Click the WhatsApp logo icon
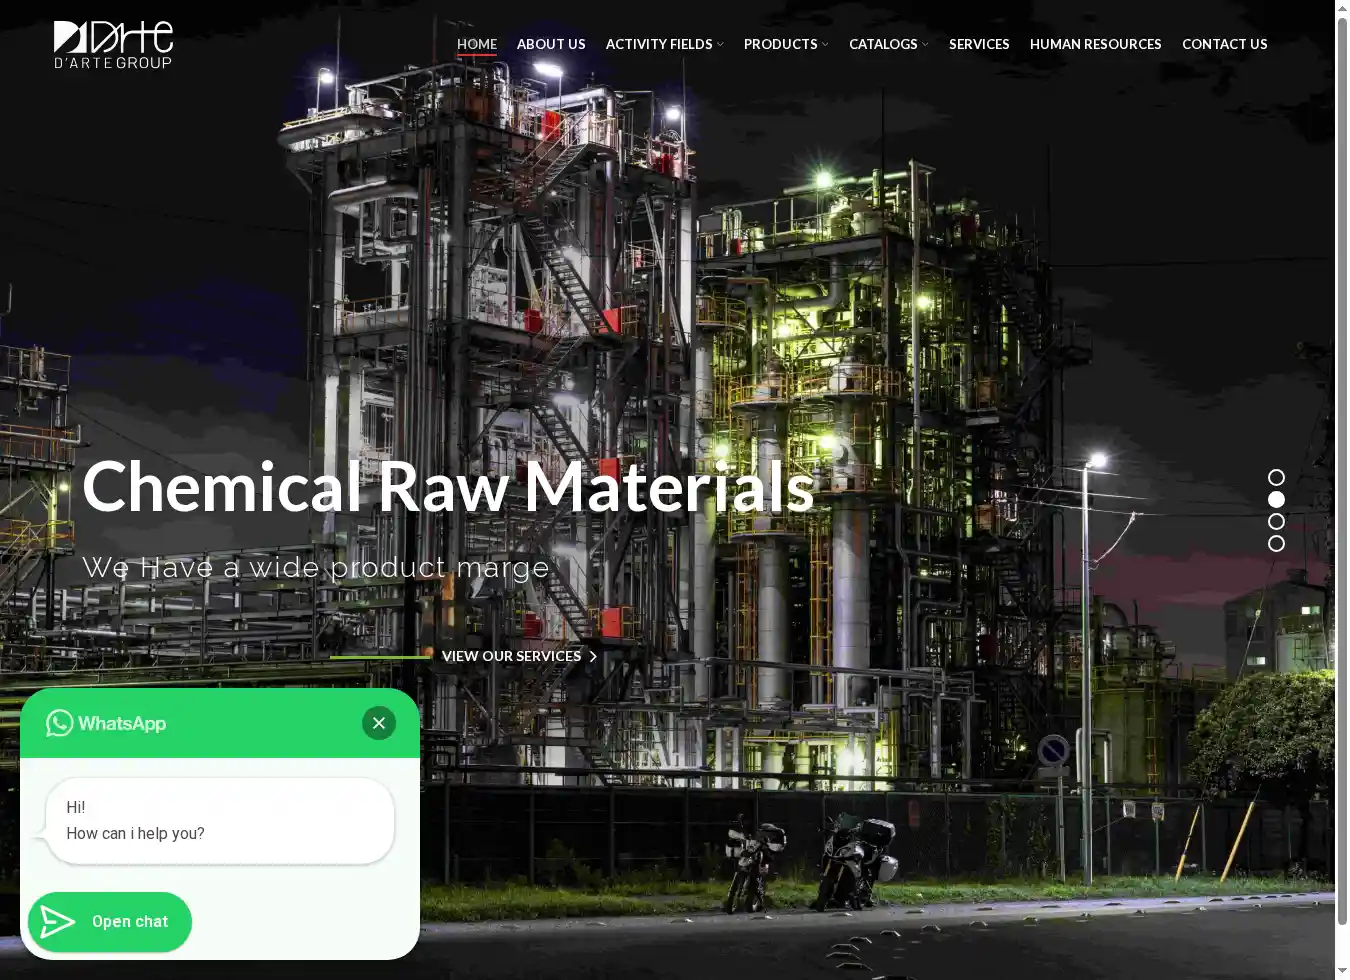 [59, 723]
